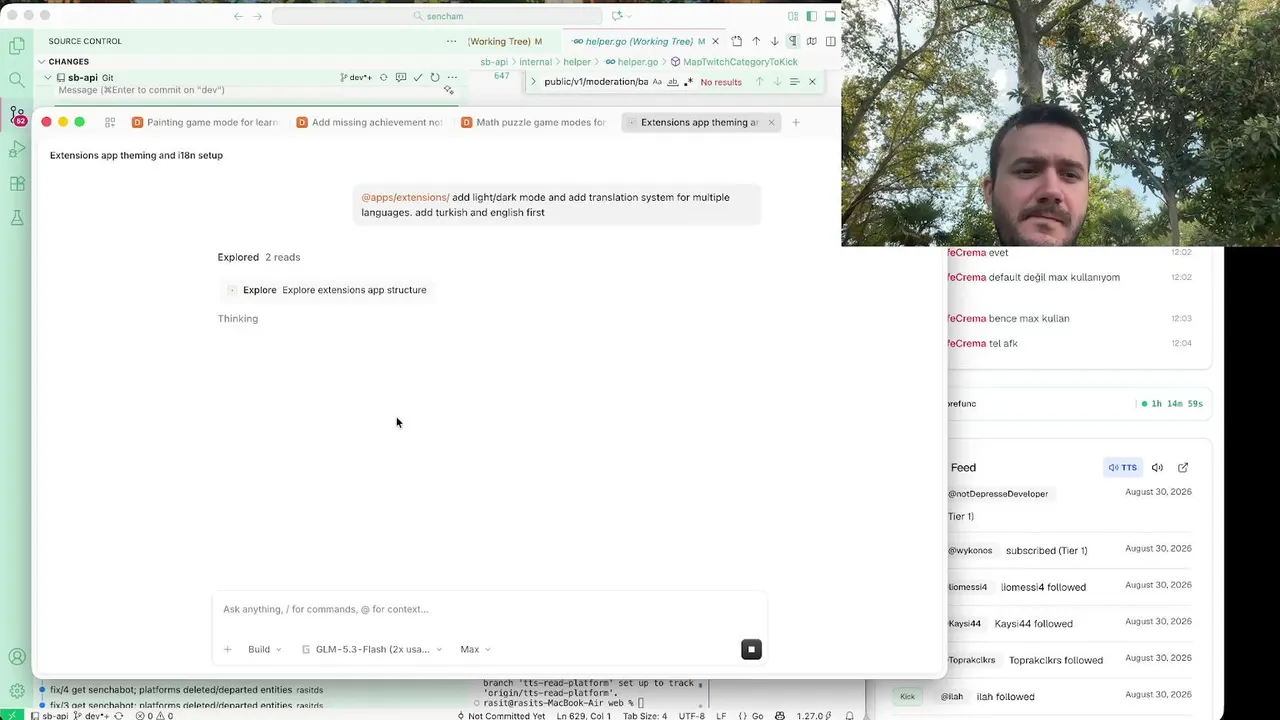Go to previous change in diff editor
Viewport: 1280px width, 720px height.
[x=756, y=41]
